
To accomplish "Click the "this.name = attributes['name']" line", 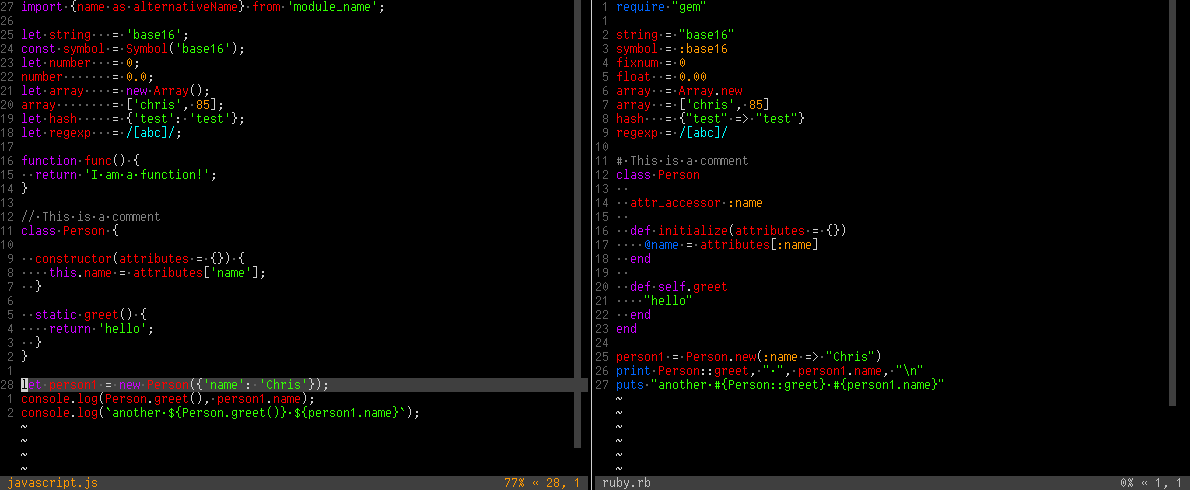I will pos(143,273).
